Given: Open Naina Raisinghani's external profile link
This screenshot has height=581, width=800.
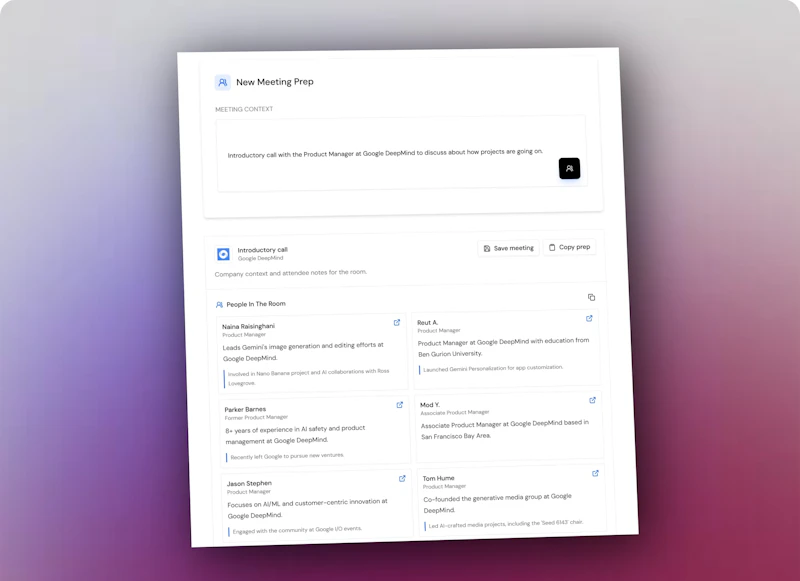Looking at the screenshot, I should coord(397,322).
